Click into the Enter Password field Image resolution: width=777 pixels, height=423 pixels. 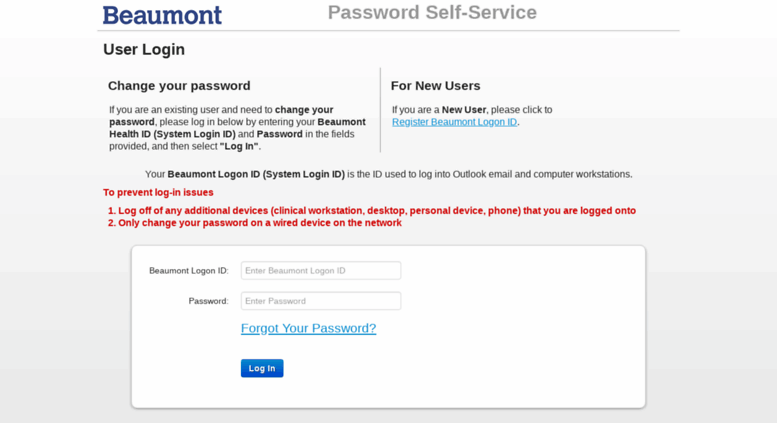(321, 301)
